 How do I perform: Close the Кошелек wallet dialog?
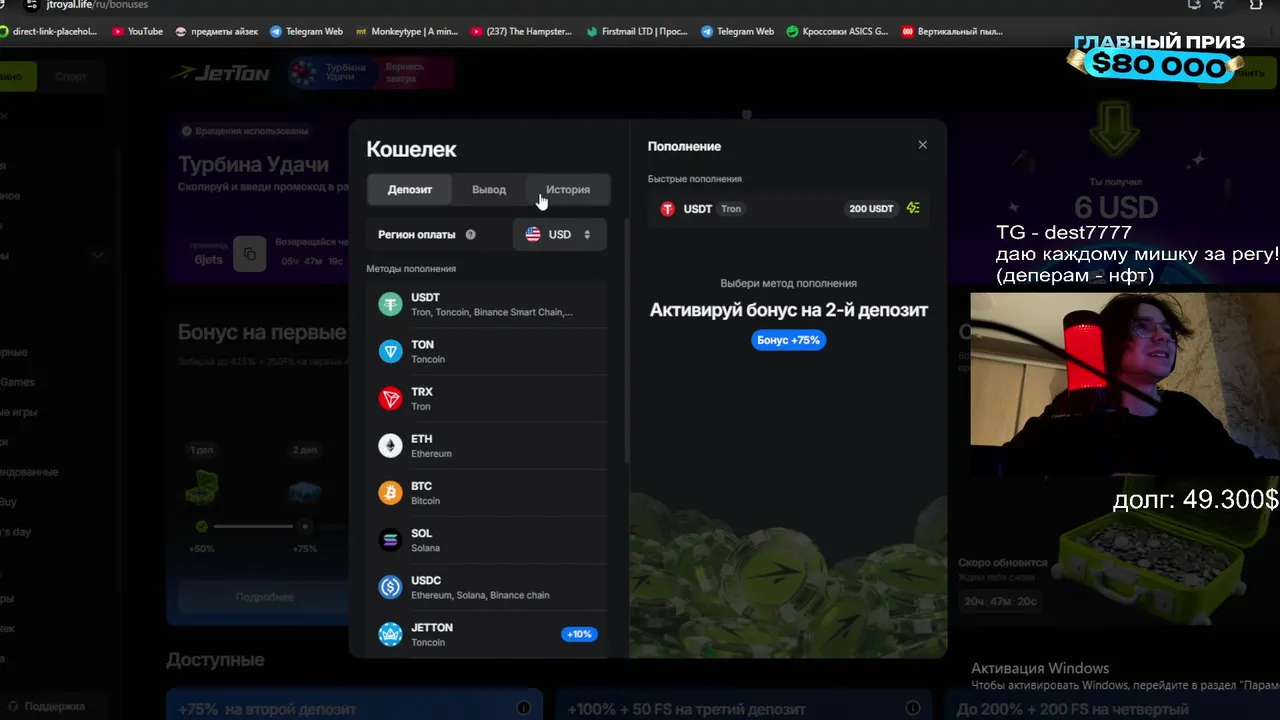tap(922, 145)
